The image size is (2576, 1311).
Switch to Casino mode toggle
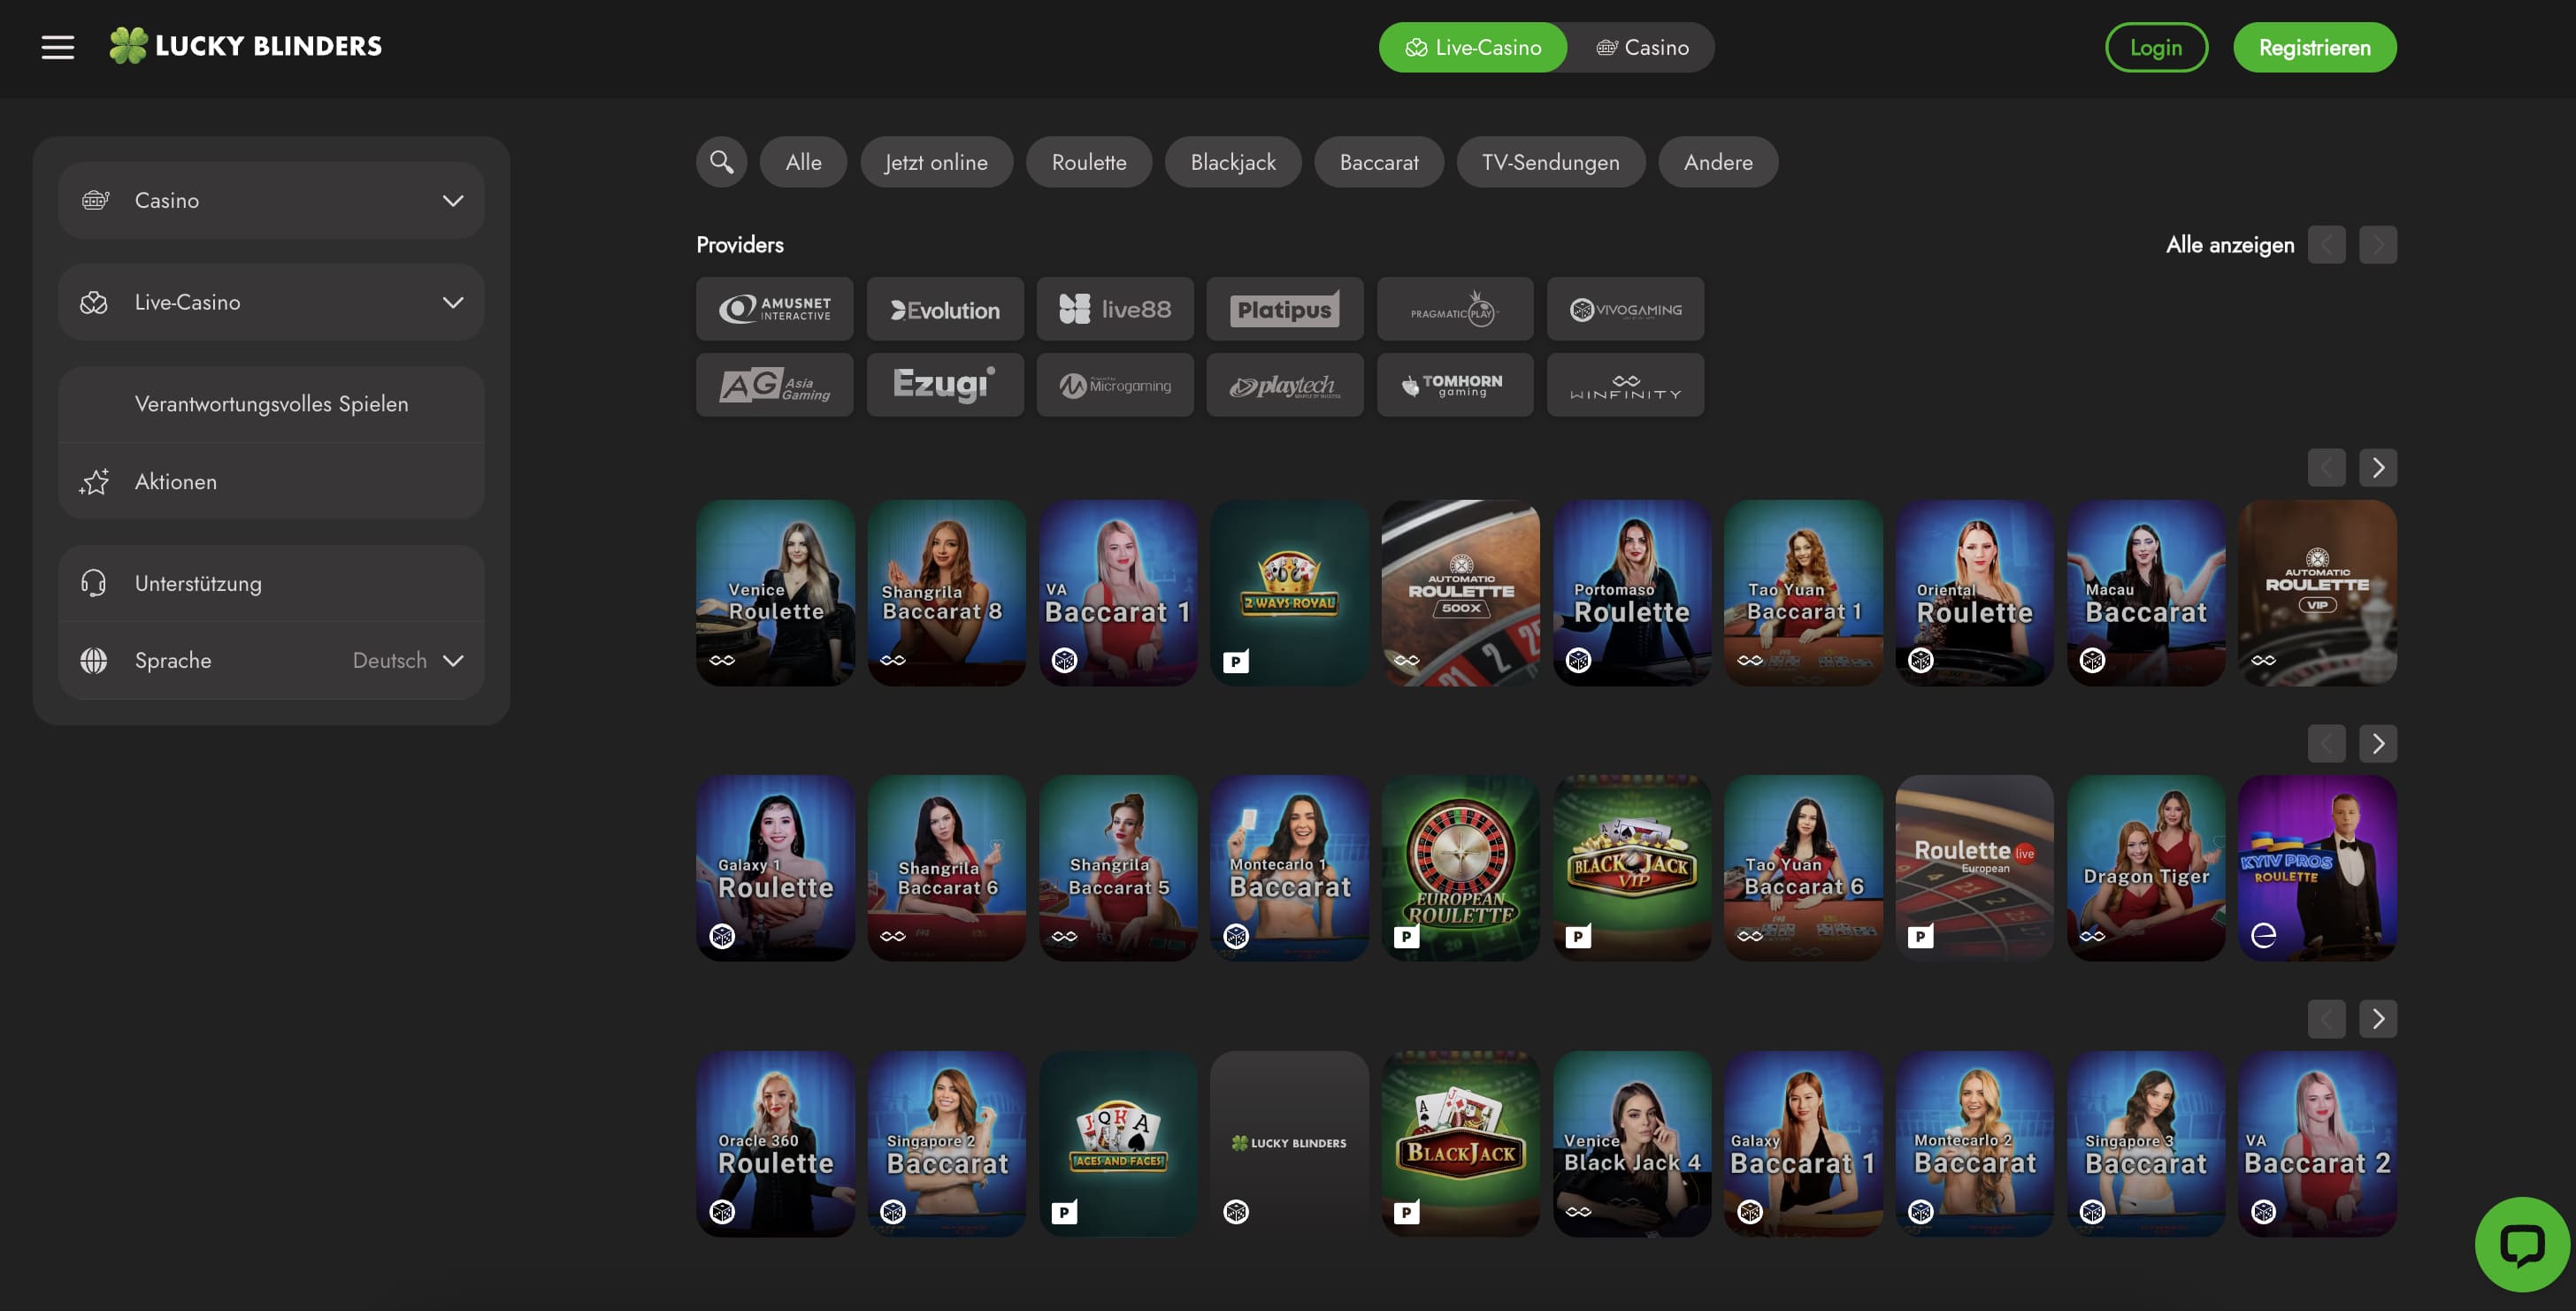1641,48
